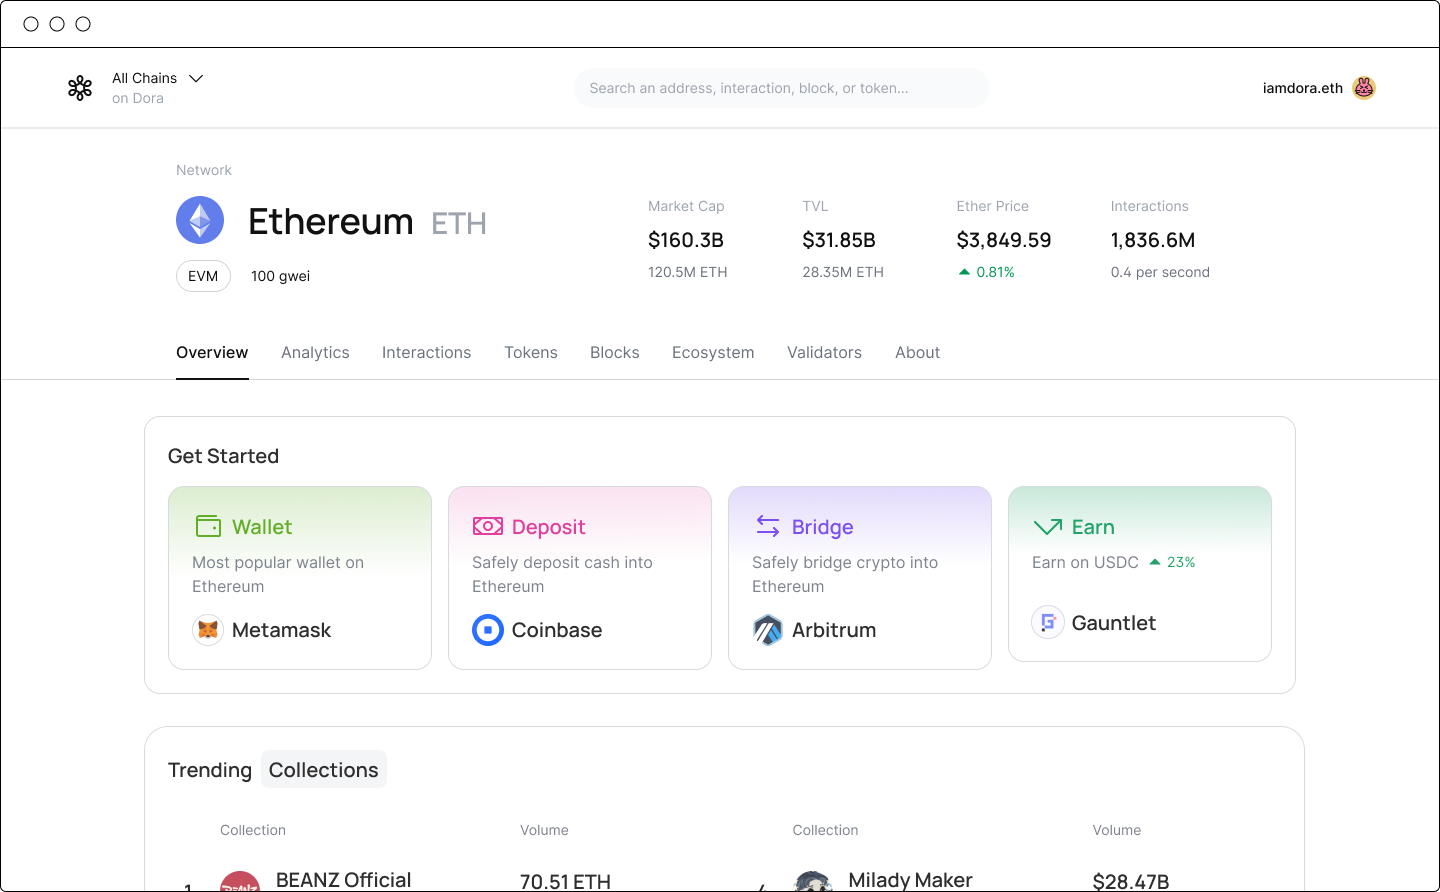Click the Metamask fox icon
The height and width of the screenshot is (892, 1440).
(x=208, y=630)
